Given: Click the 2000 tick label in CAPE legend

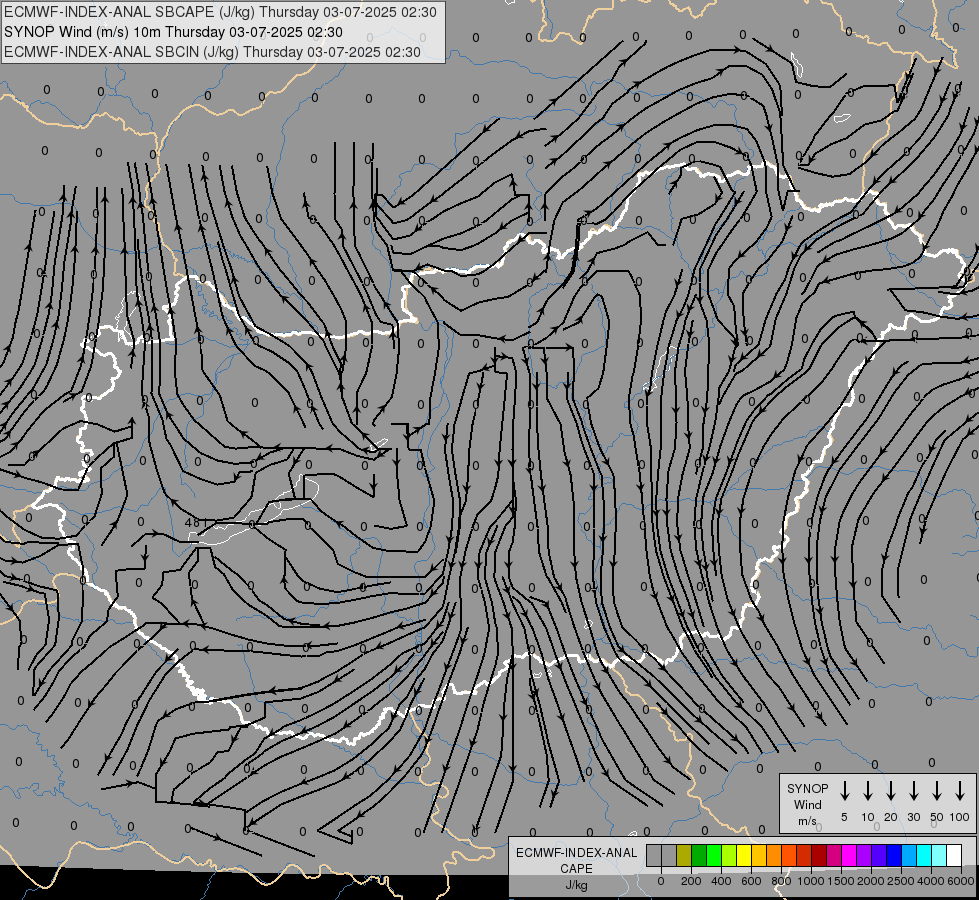Looking at the screenshot, I should [x=871, y=881].
